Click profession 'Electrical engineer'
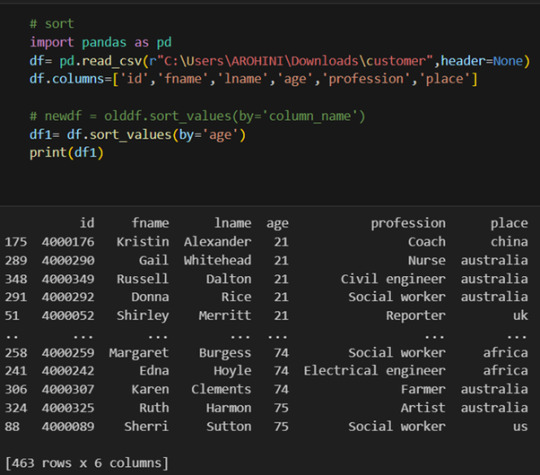Viewport: 540px width, 475px height. (x=375, y=371)
